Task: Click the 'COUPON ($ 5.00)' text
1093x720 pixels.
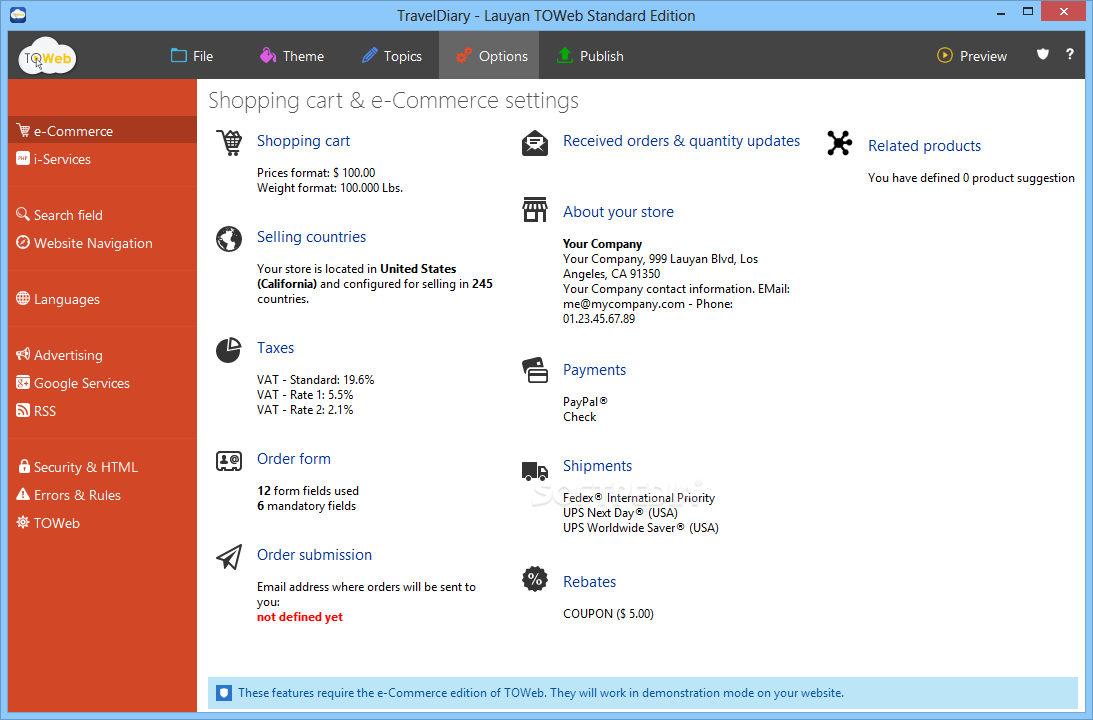Action: point(609,614)
